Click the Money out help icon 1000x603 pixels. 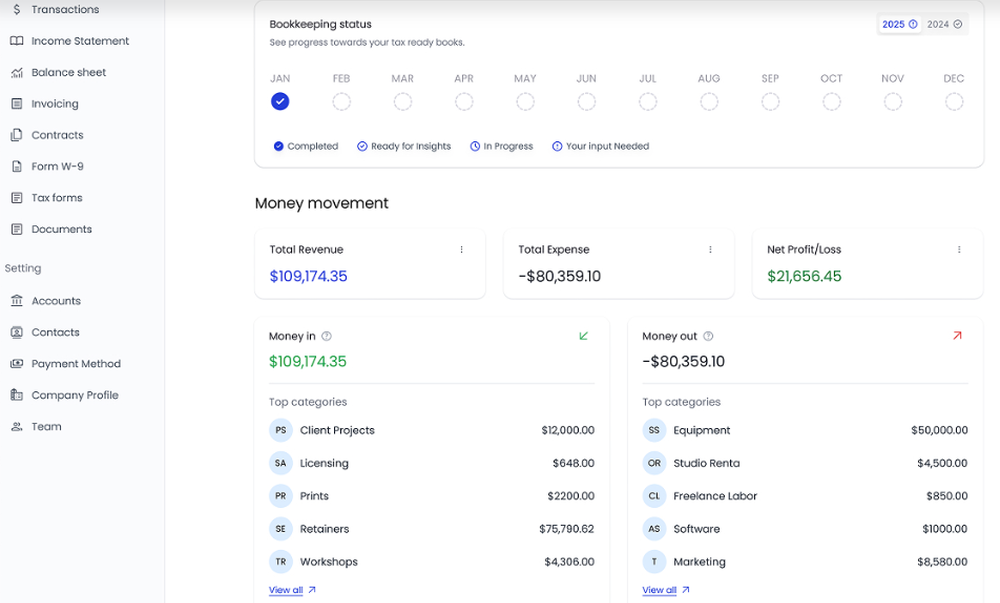(708, 336)
